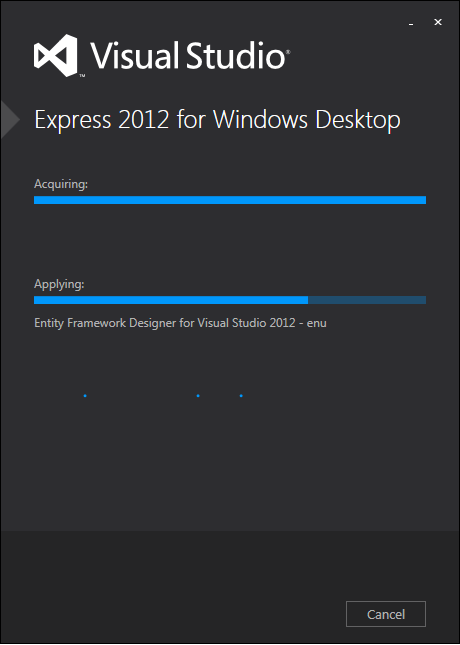Viewport: 460px width, 645px height.
Task: Click the Visual Studio title text
Action: pos(187,55)
